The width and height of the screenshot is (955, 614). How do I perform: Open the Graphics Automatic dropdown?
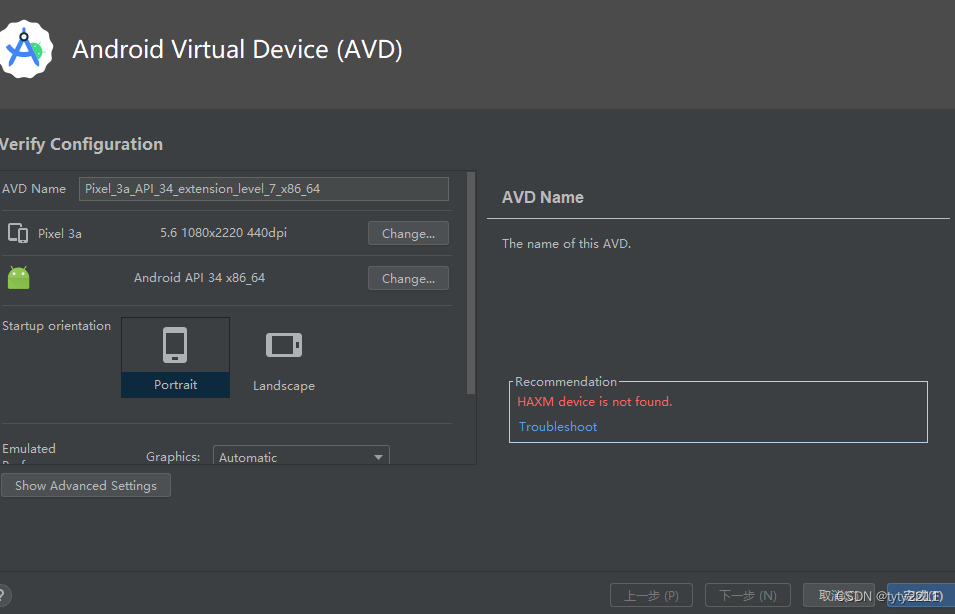pos(301,456)
